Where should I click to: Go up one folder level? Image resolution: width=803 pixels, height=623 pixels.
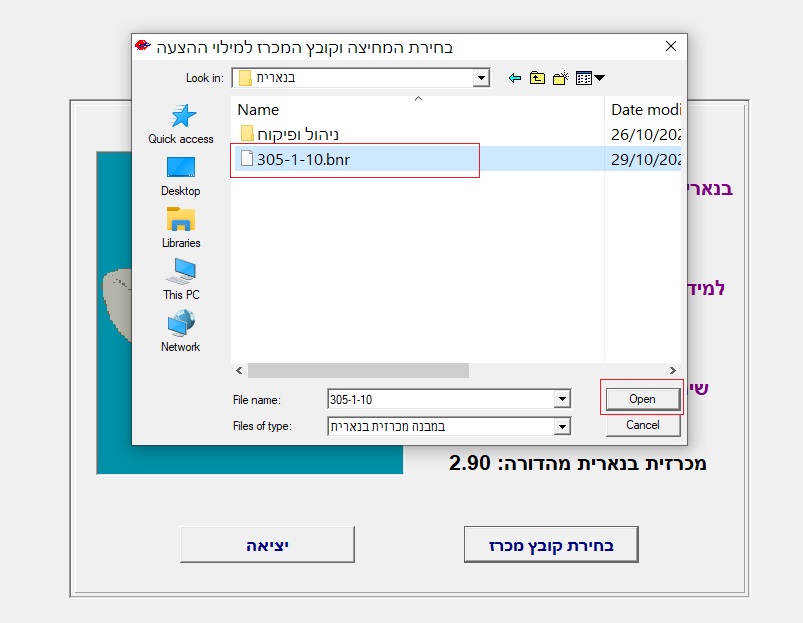click(x=538, y=78)
